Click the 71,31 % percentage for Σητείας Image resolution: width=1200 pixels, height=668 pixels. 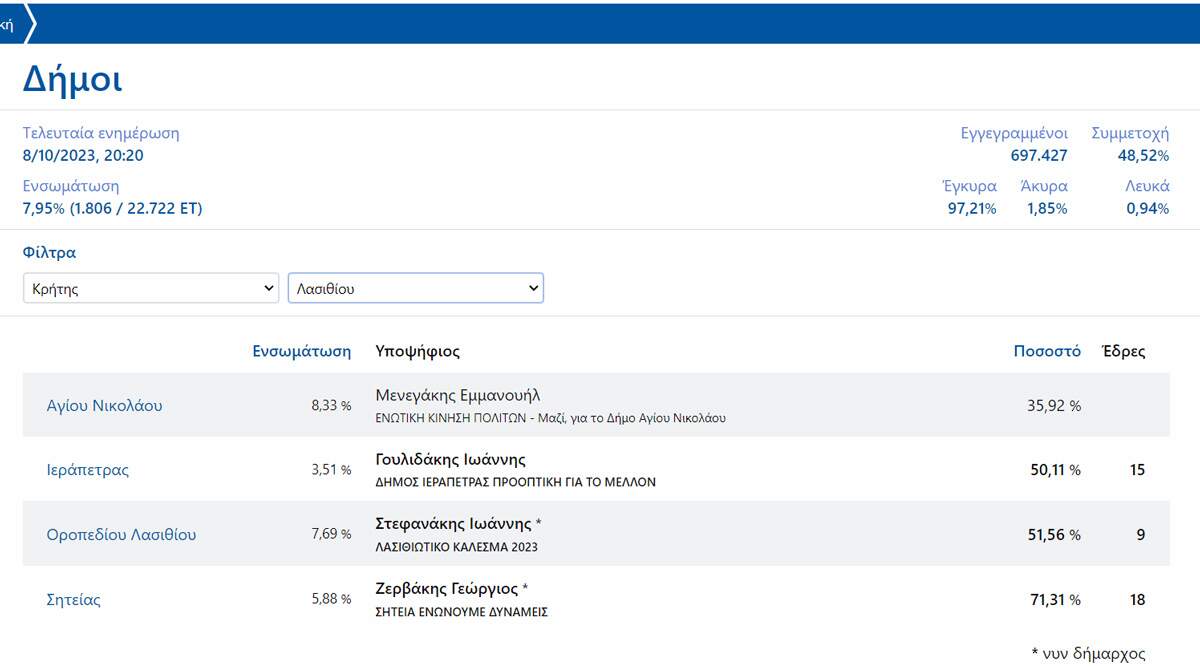(1055, 600)
